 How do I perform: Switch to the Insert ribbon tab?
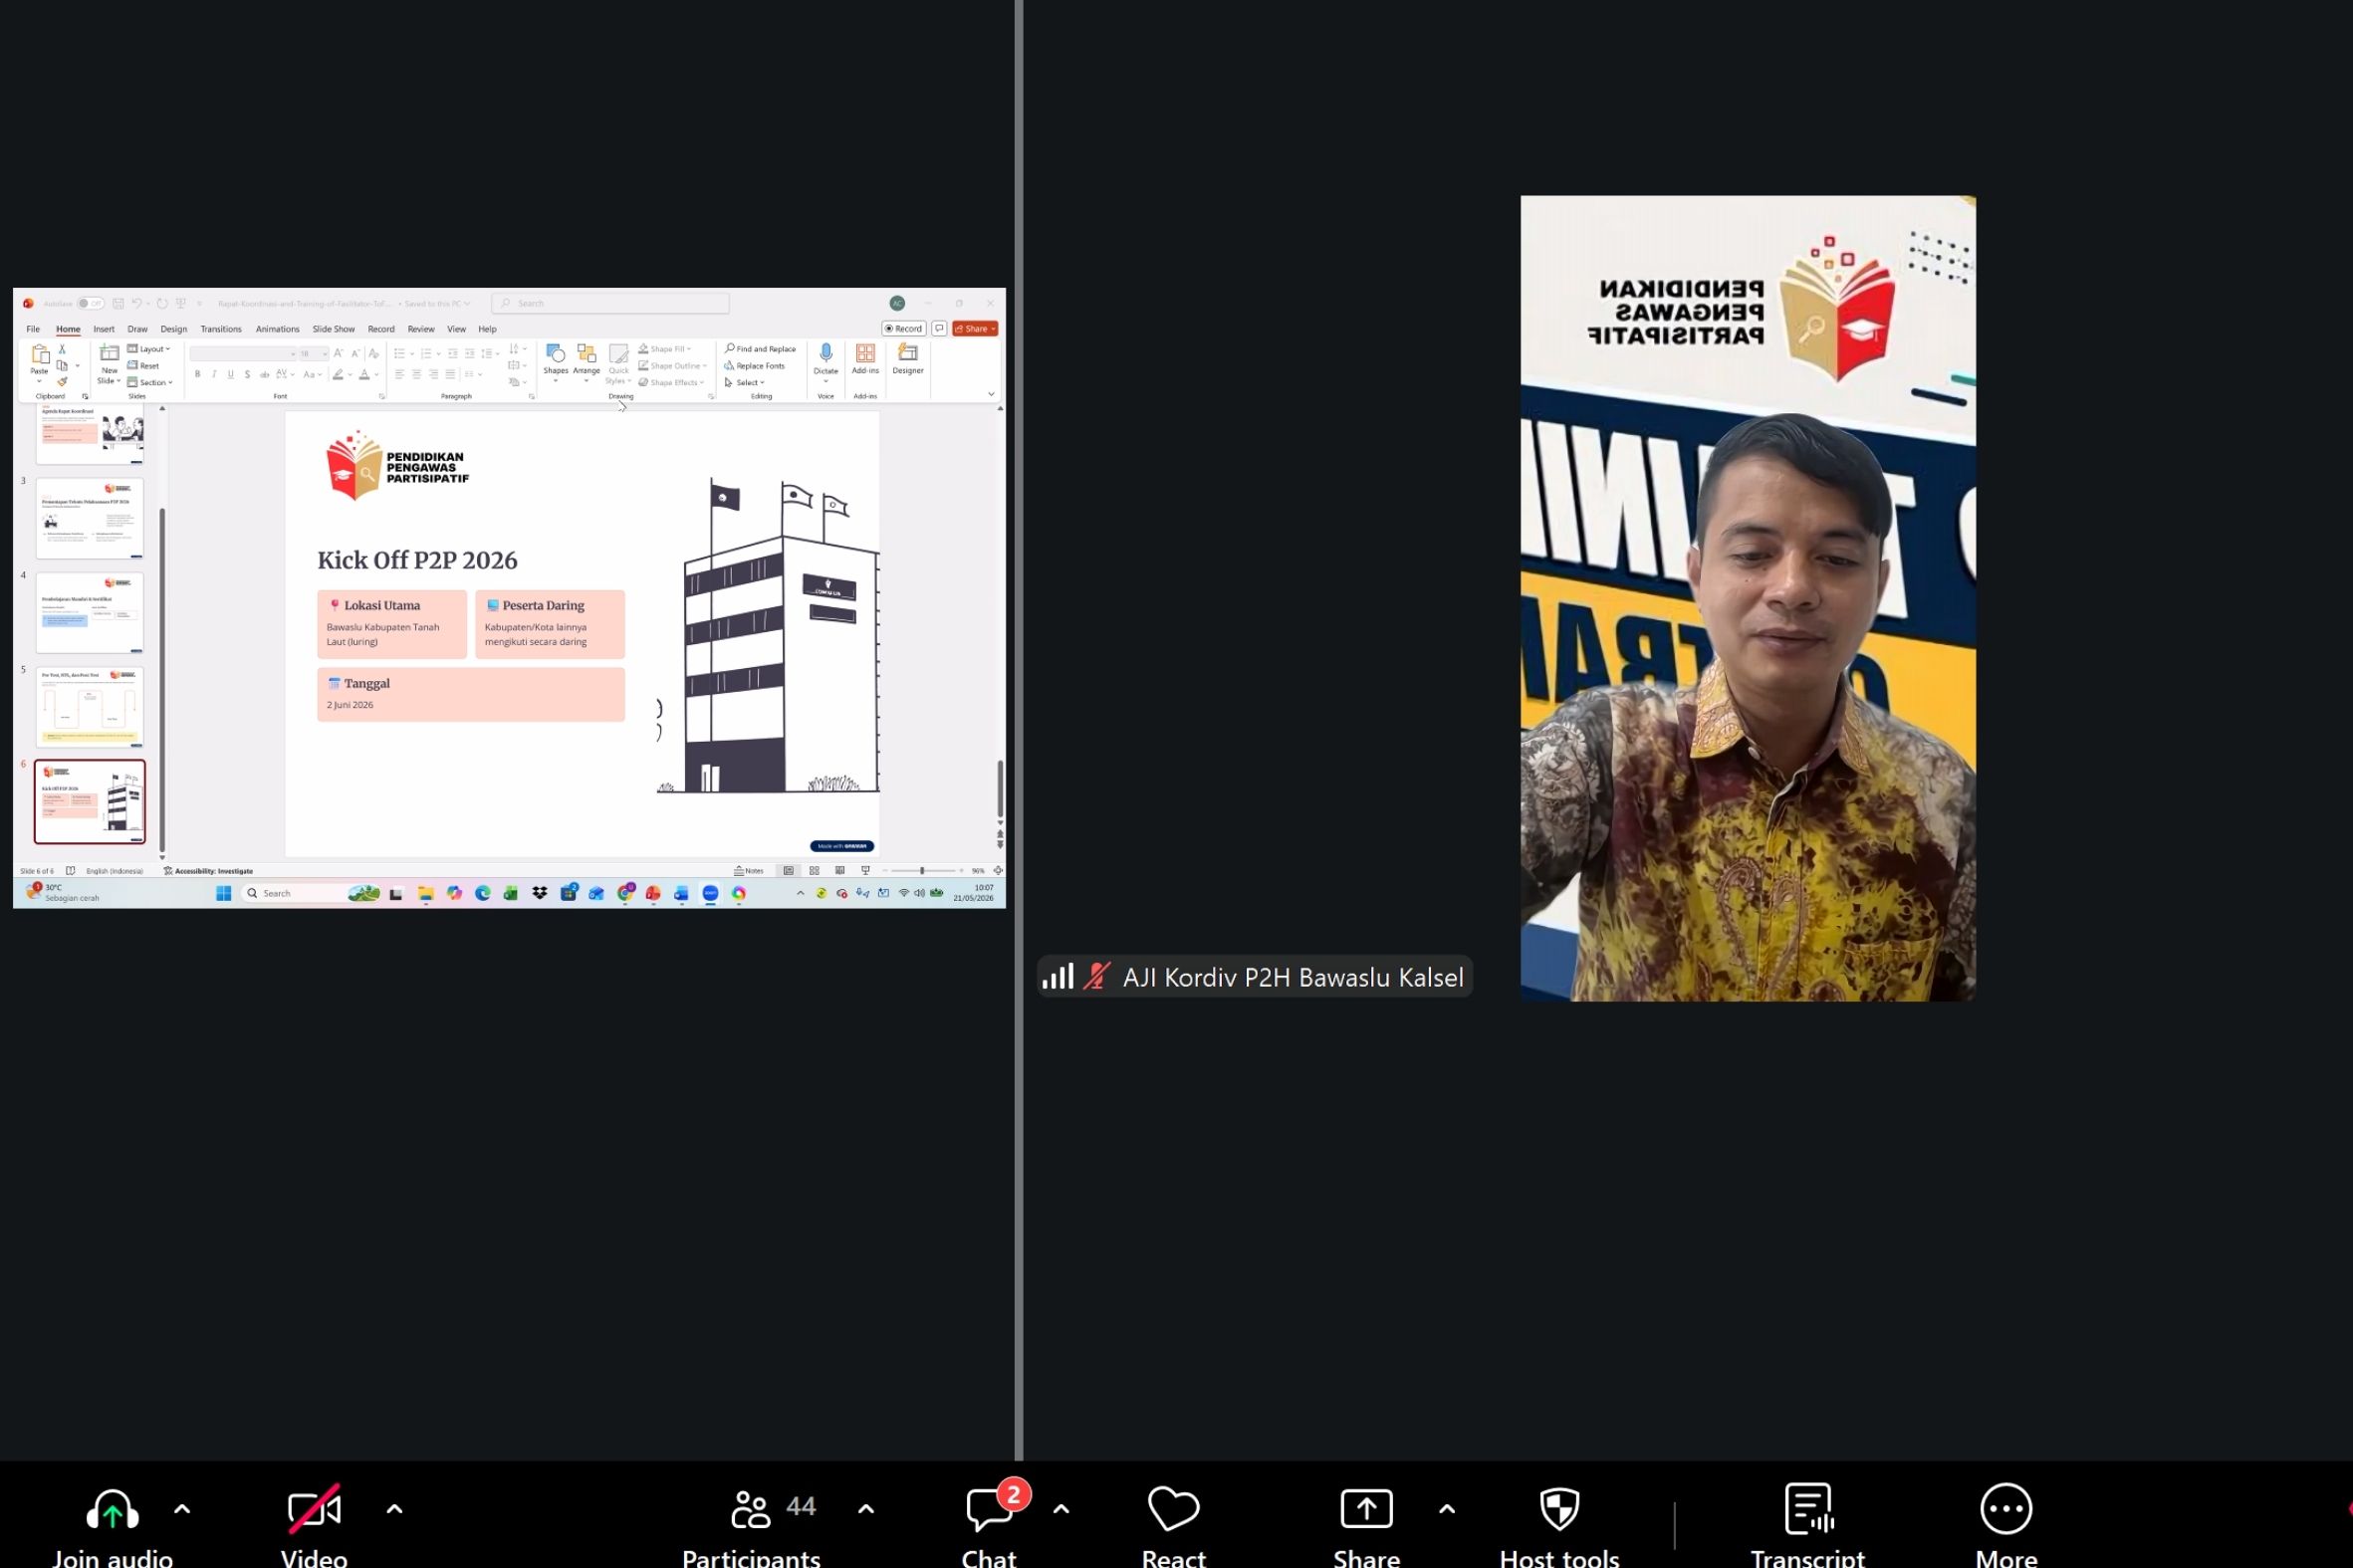point(104,329)
